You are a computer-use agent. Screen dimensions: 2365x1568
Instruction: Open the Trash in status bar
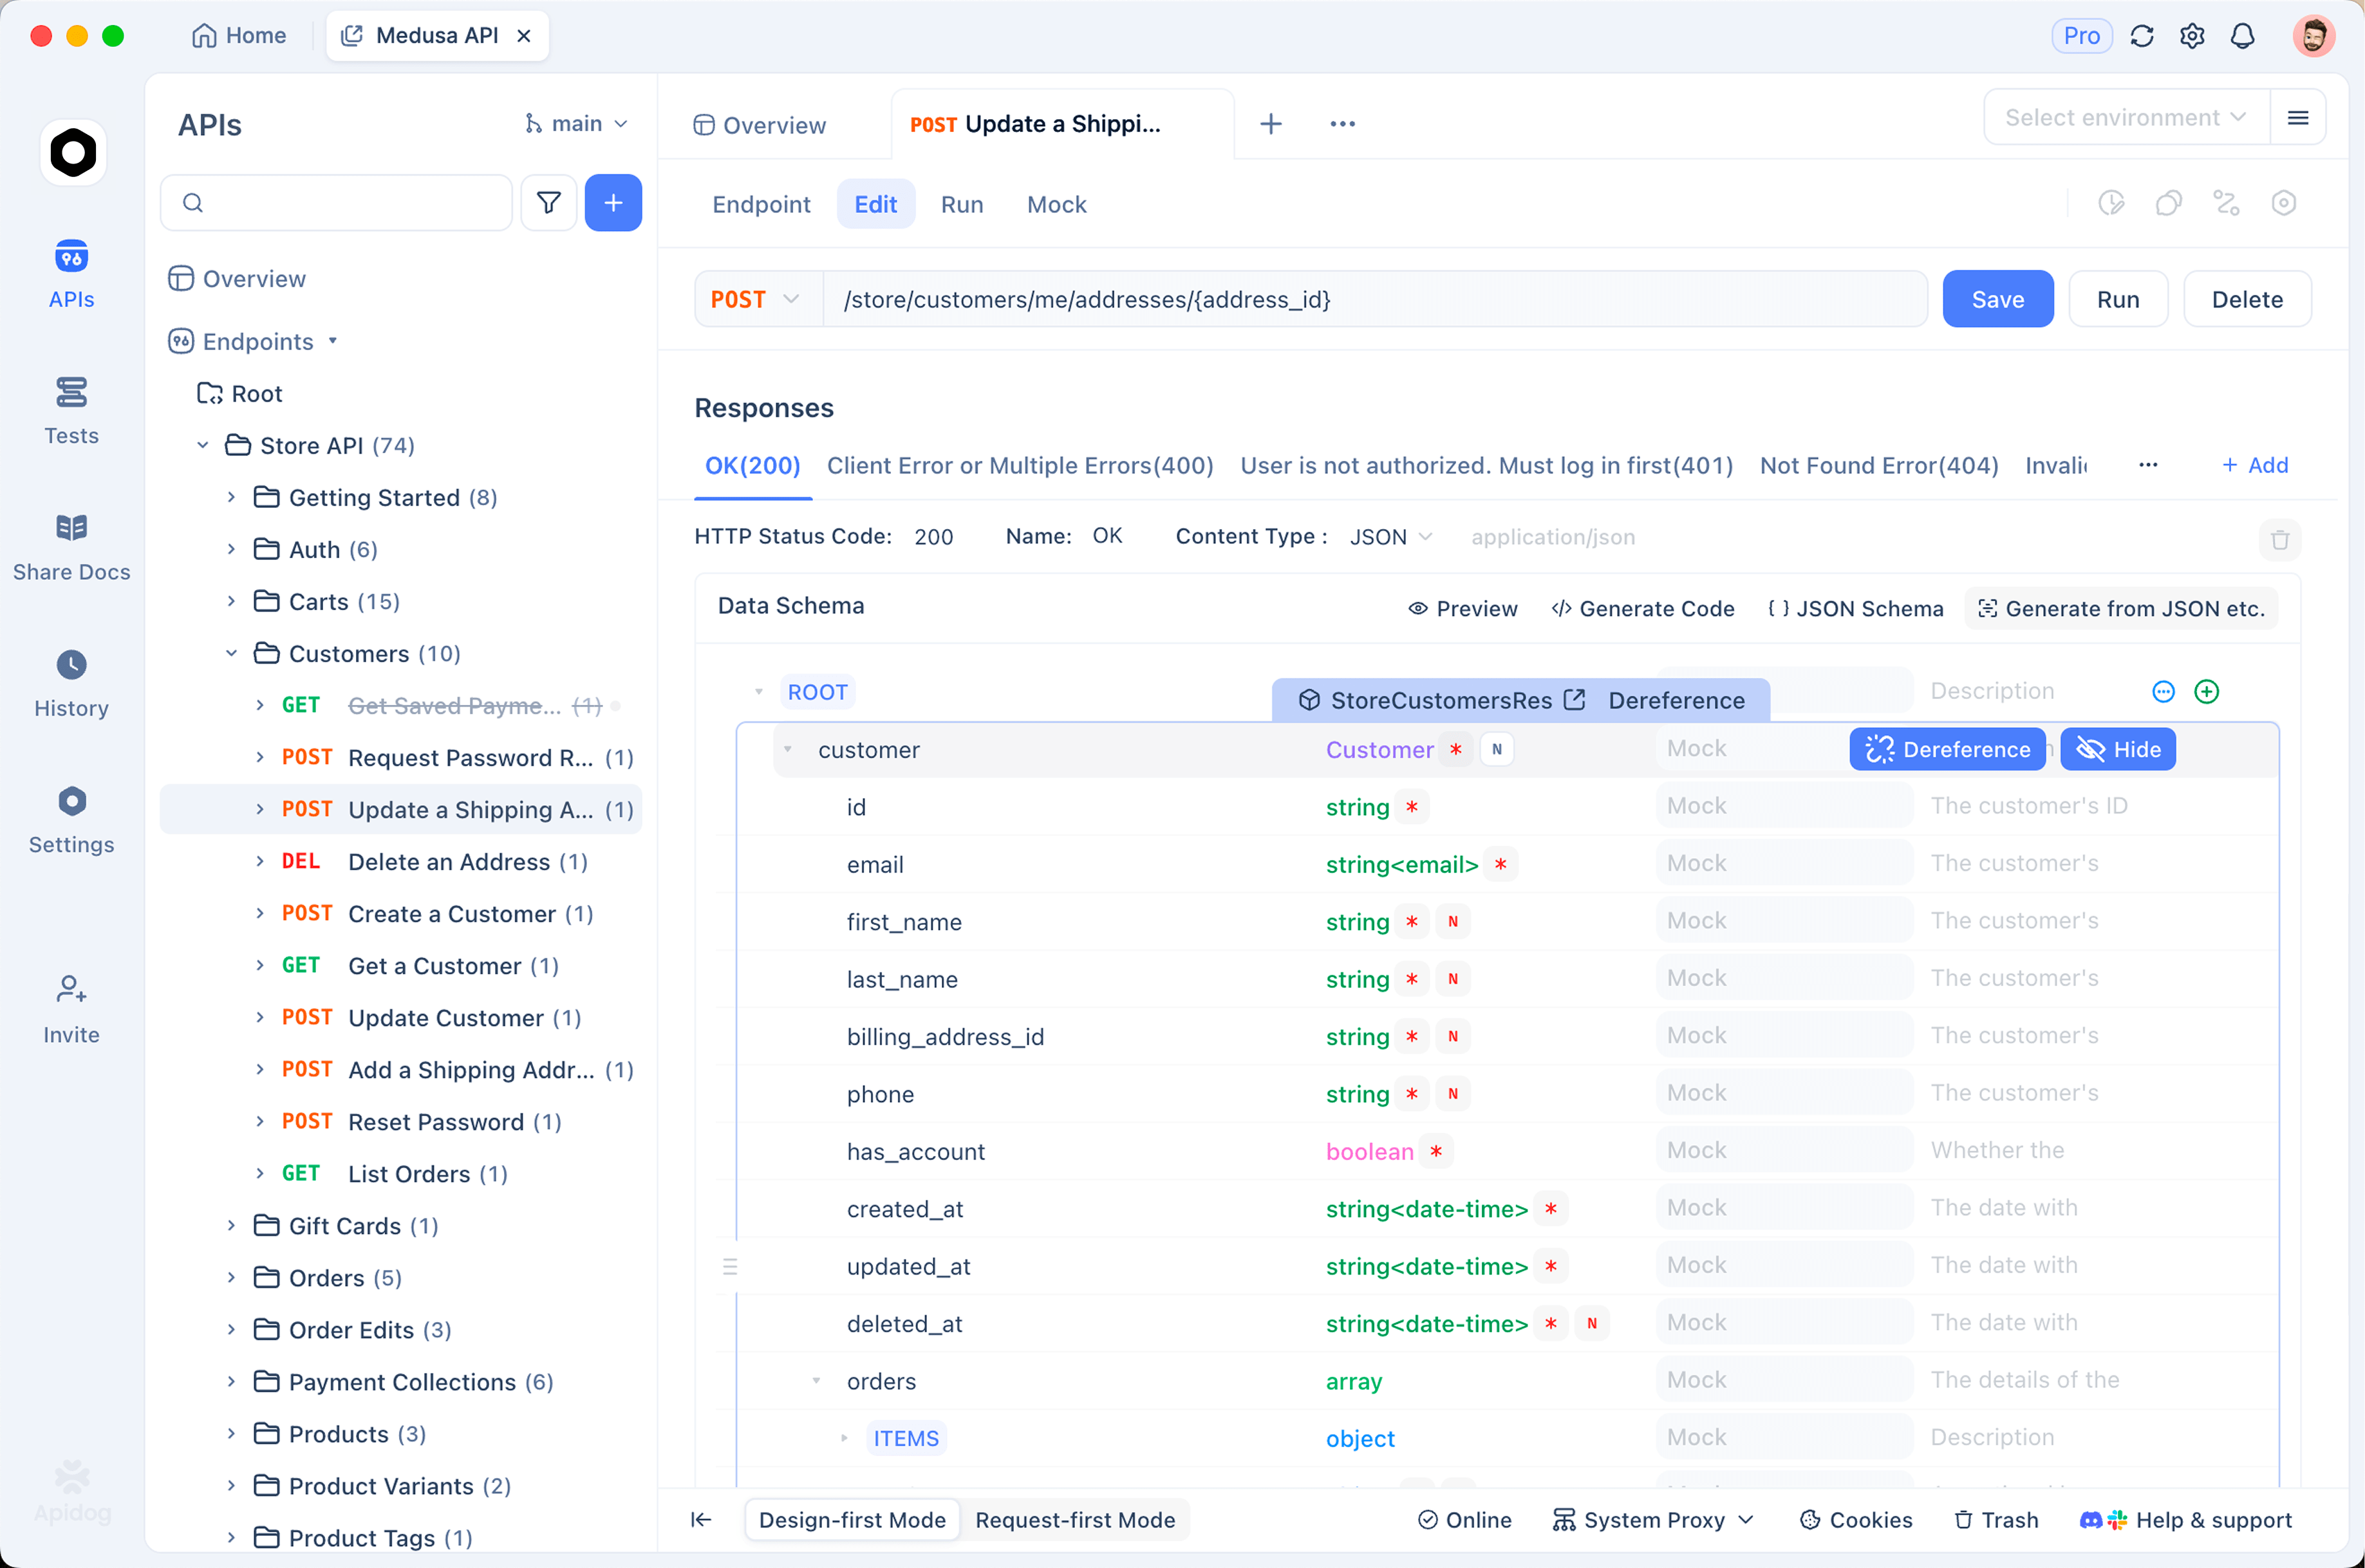pos(1994,1519)
